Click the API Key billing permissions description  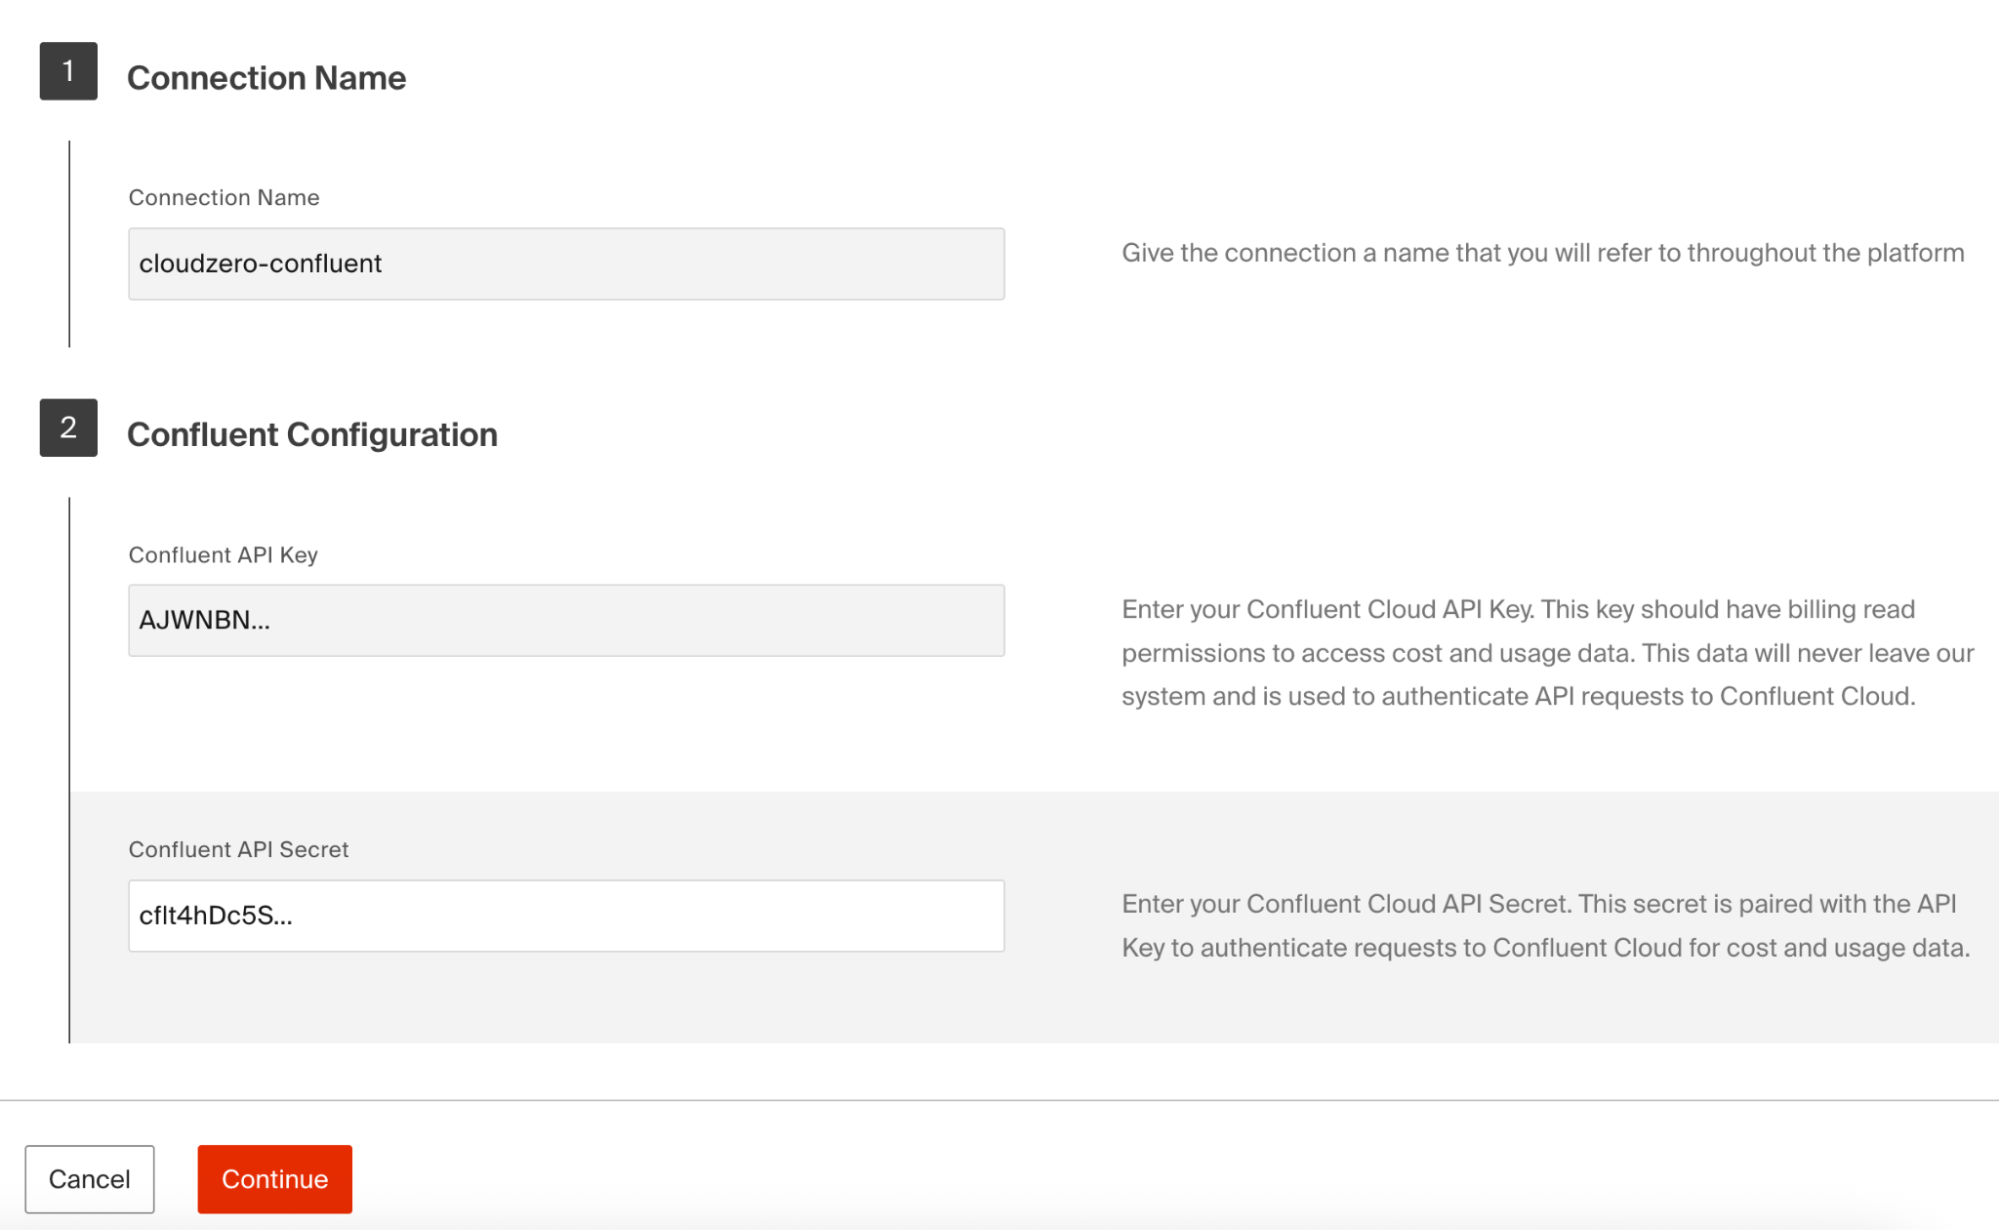1547,653
